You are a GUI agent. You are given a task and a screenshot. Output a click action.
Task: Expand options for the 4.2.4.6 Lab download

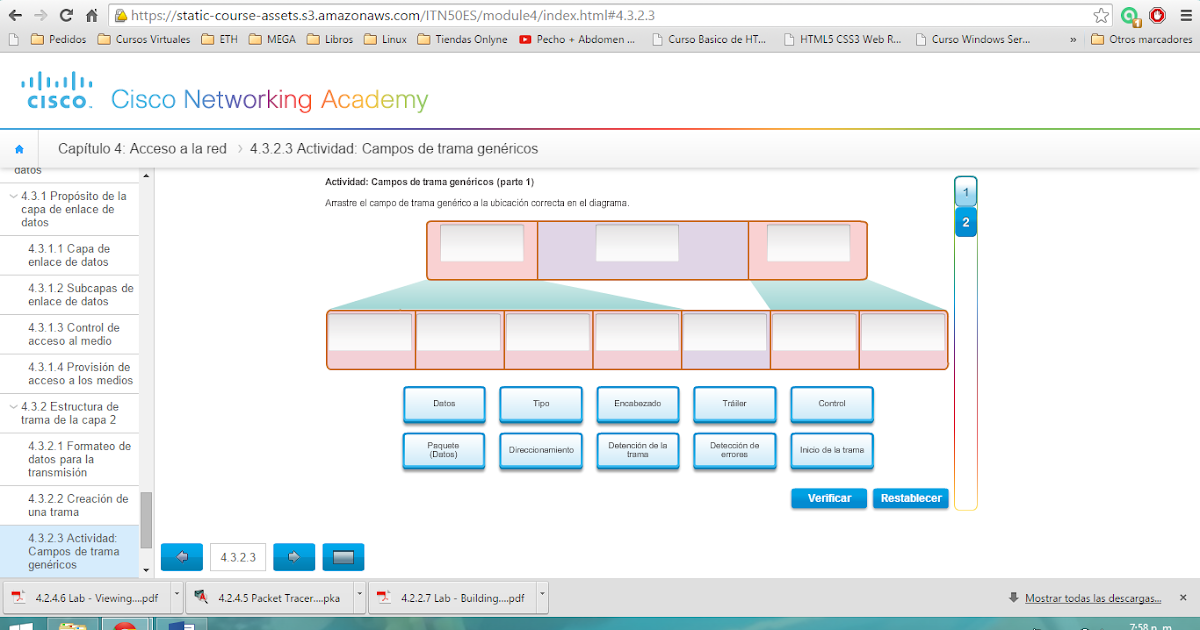pyautogui.click(x=176, y=596)
